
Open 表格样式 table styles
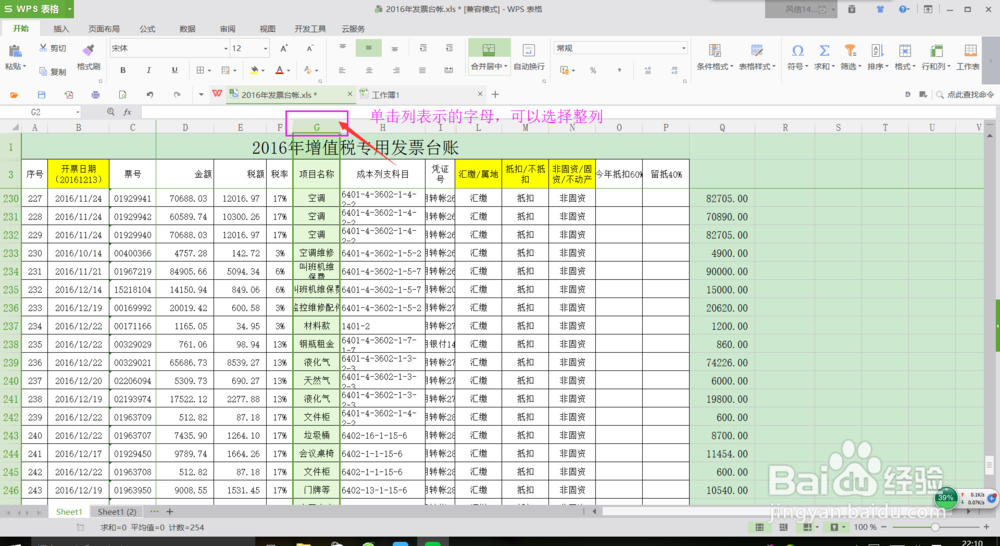757,57
